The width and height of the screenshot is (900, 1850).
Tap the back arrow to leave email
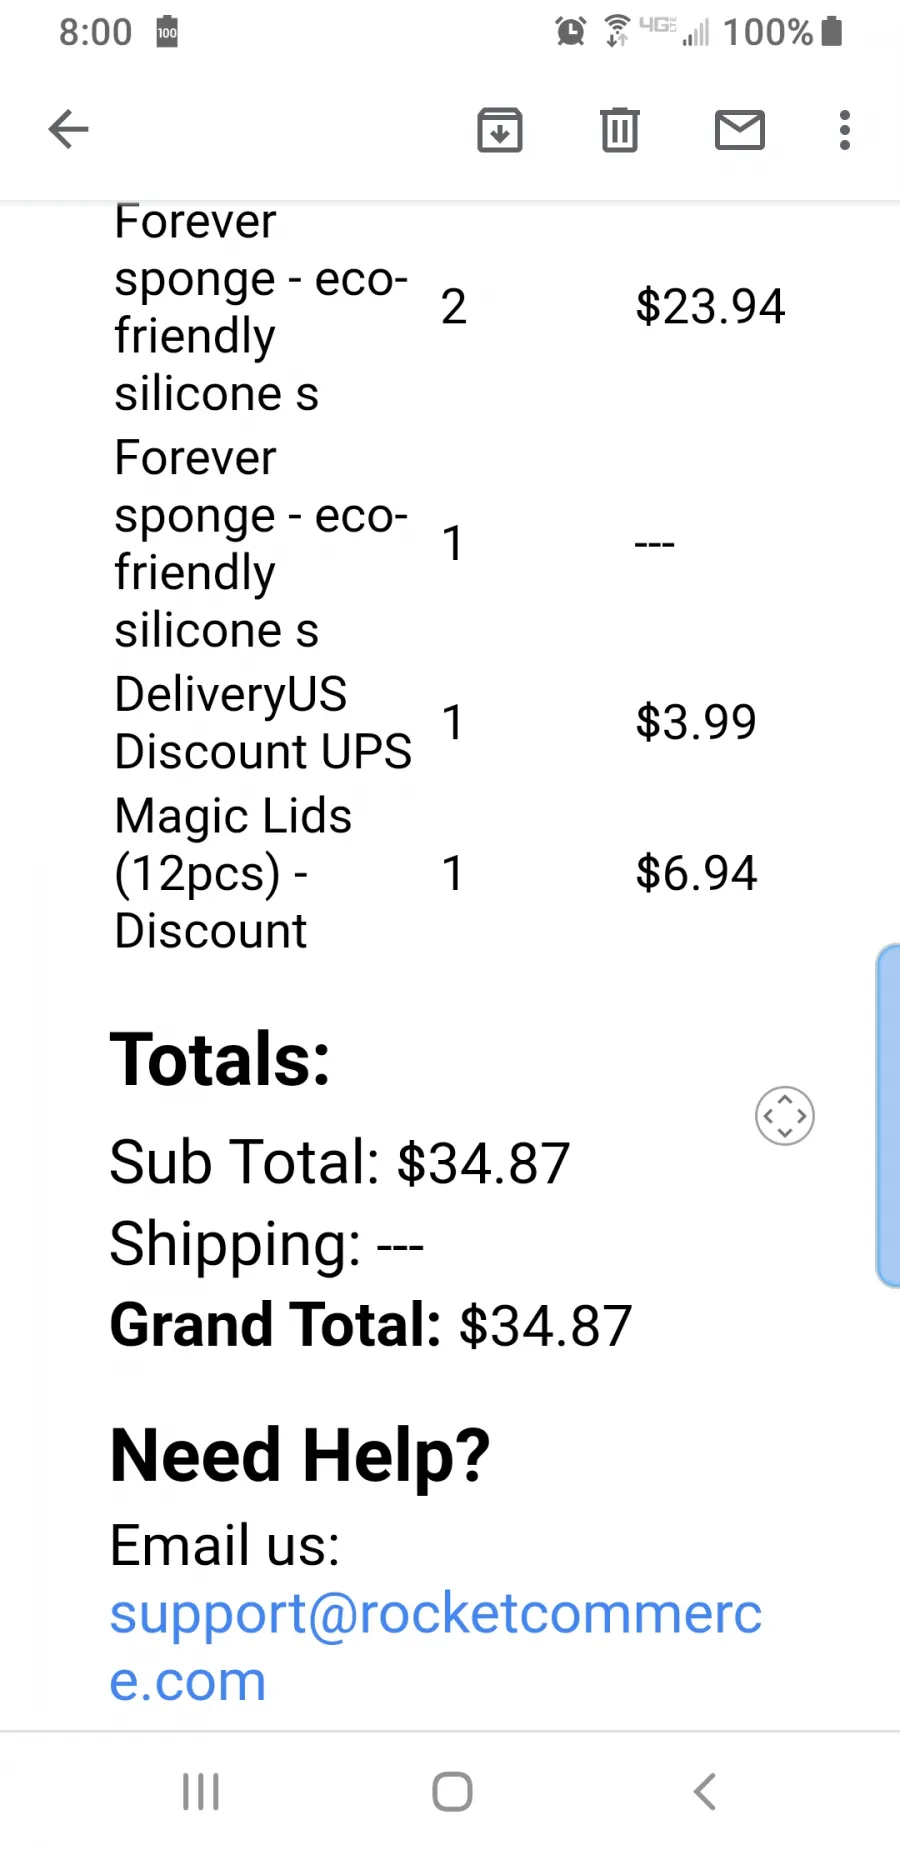point(69,130)
